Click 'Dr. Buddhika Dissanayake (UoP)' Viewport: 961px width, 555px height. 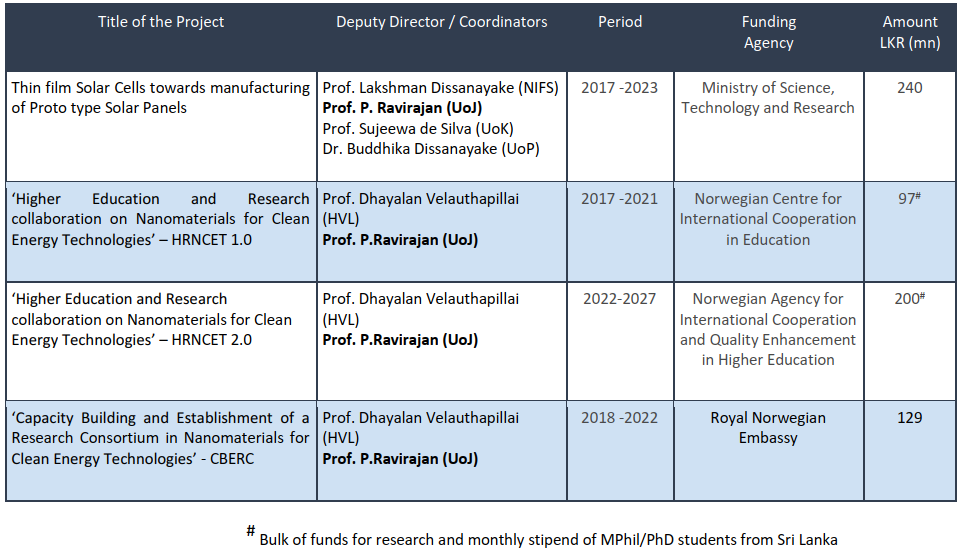(431, 149)
